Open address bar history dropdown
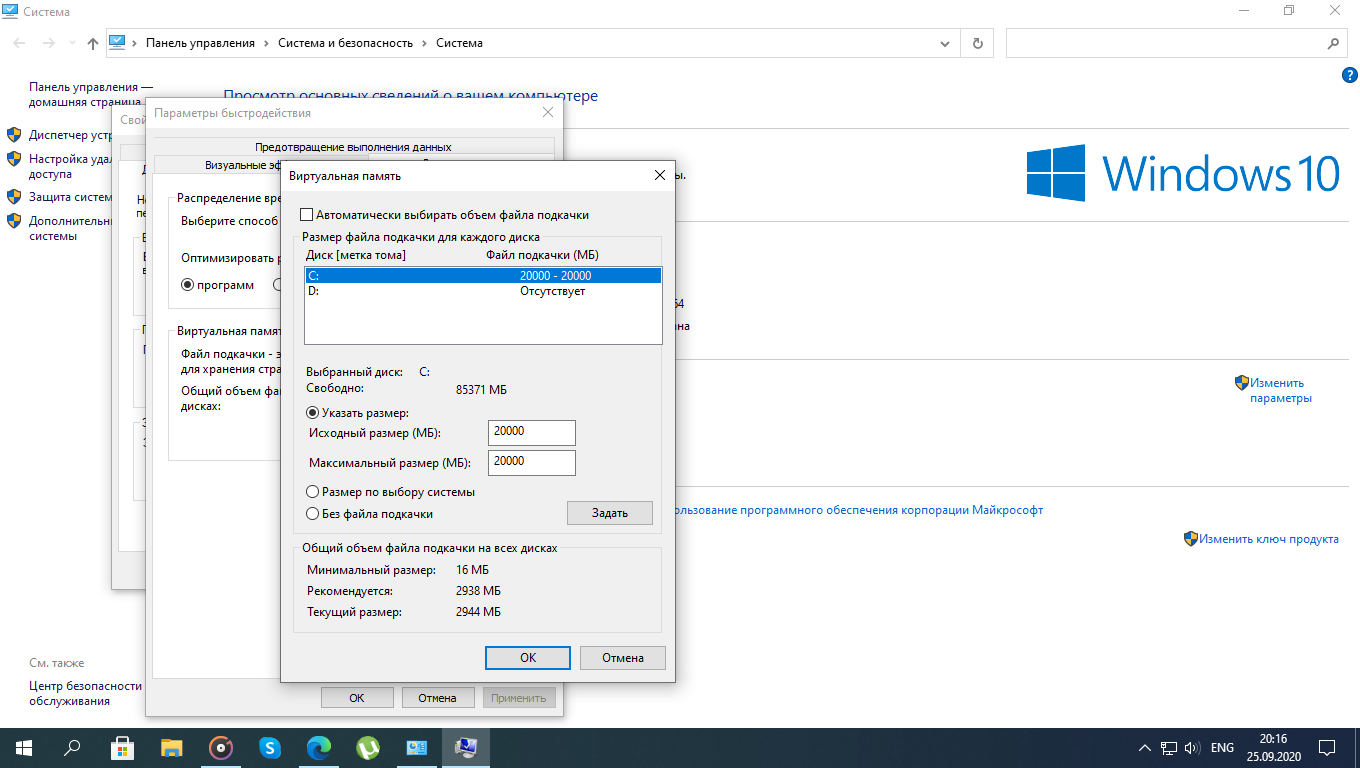The height and width of the screenshot is (768, 1360). pyautogui.click(x=946, y=44)
